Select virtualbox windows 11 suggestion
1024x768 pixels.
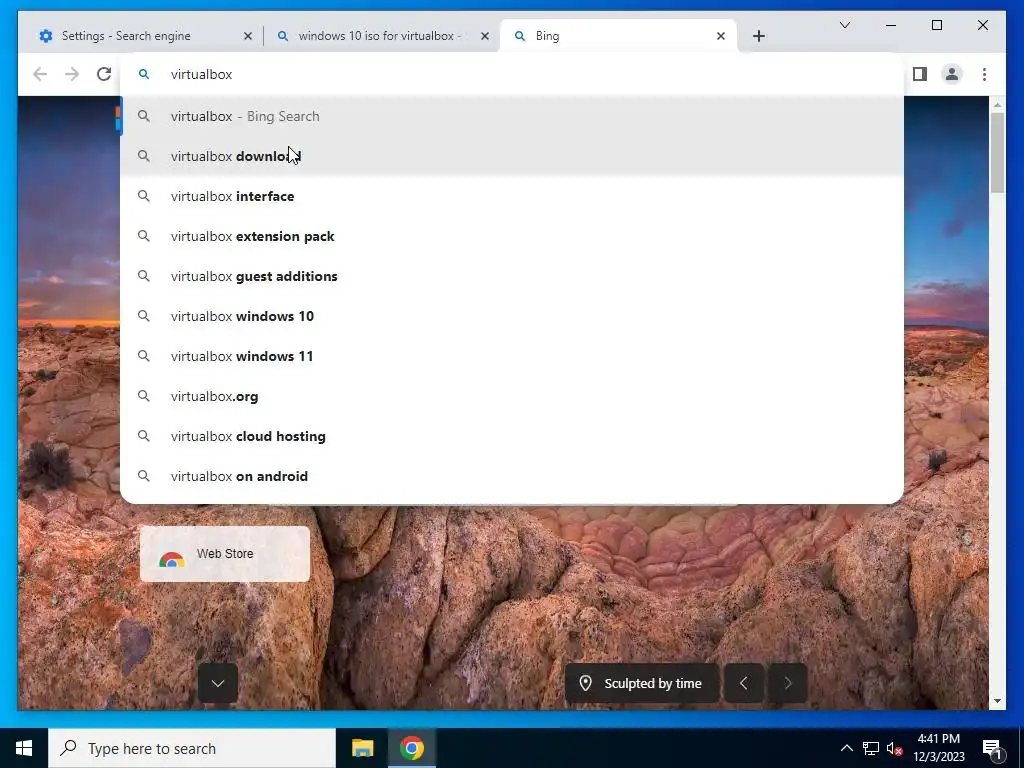tap(512, 356)
